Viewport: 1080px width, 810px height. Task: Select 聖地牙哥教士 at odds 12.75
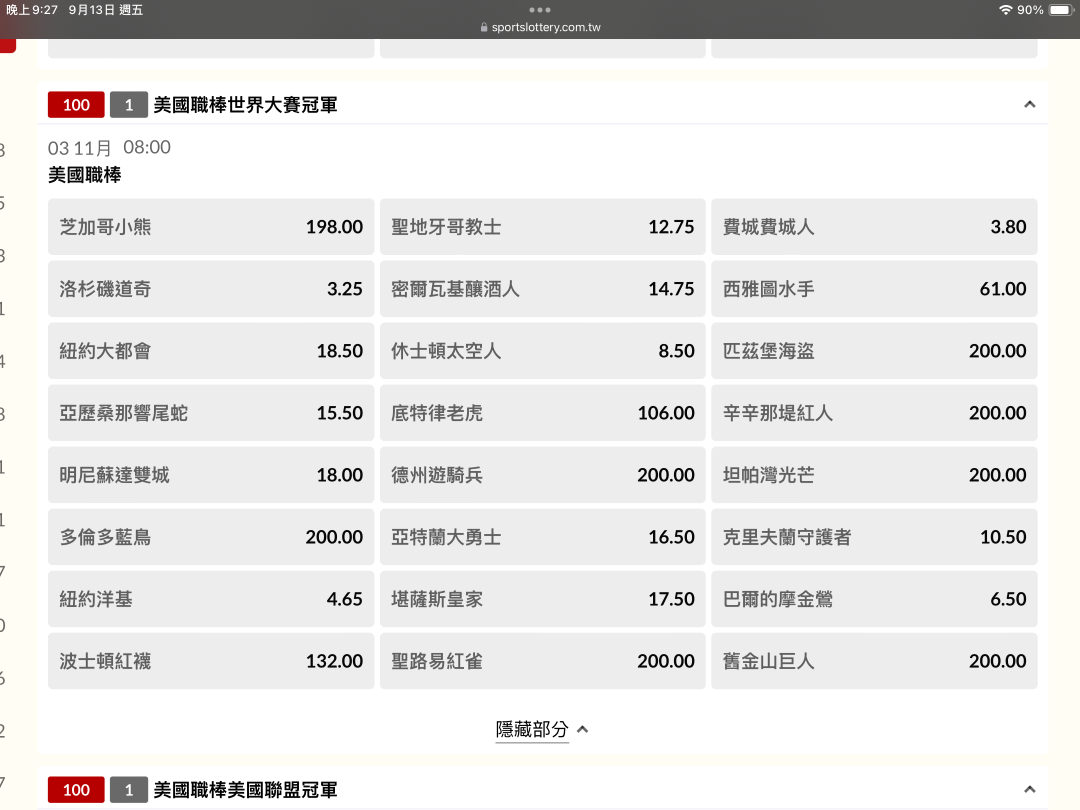(x=543, y=227)
